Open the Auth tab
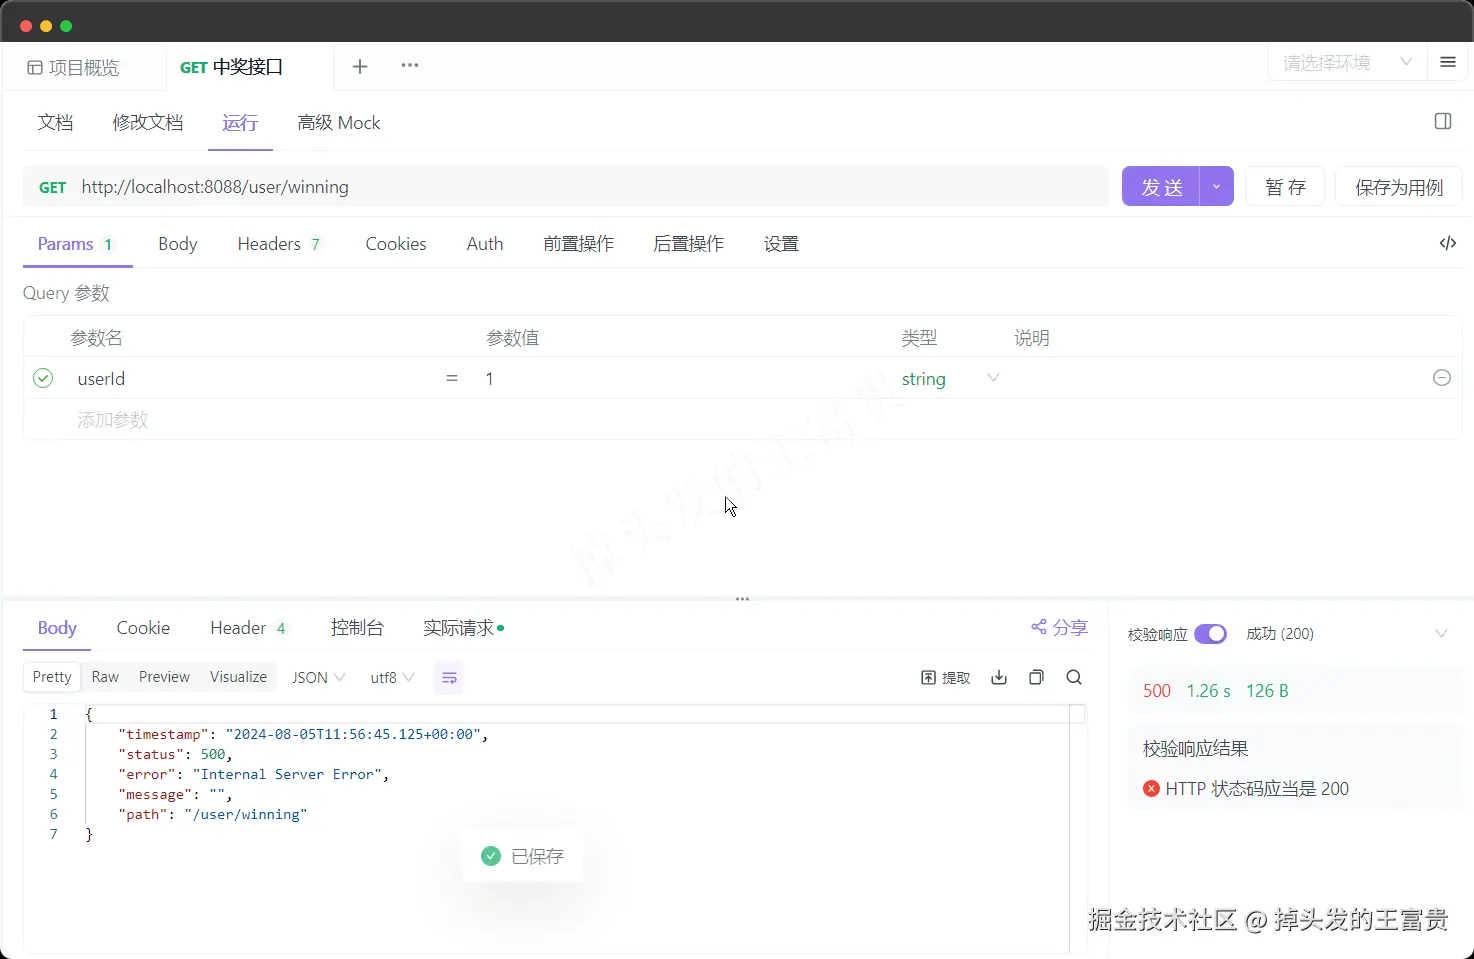The image size is (1474, 959). [485, 244]
